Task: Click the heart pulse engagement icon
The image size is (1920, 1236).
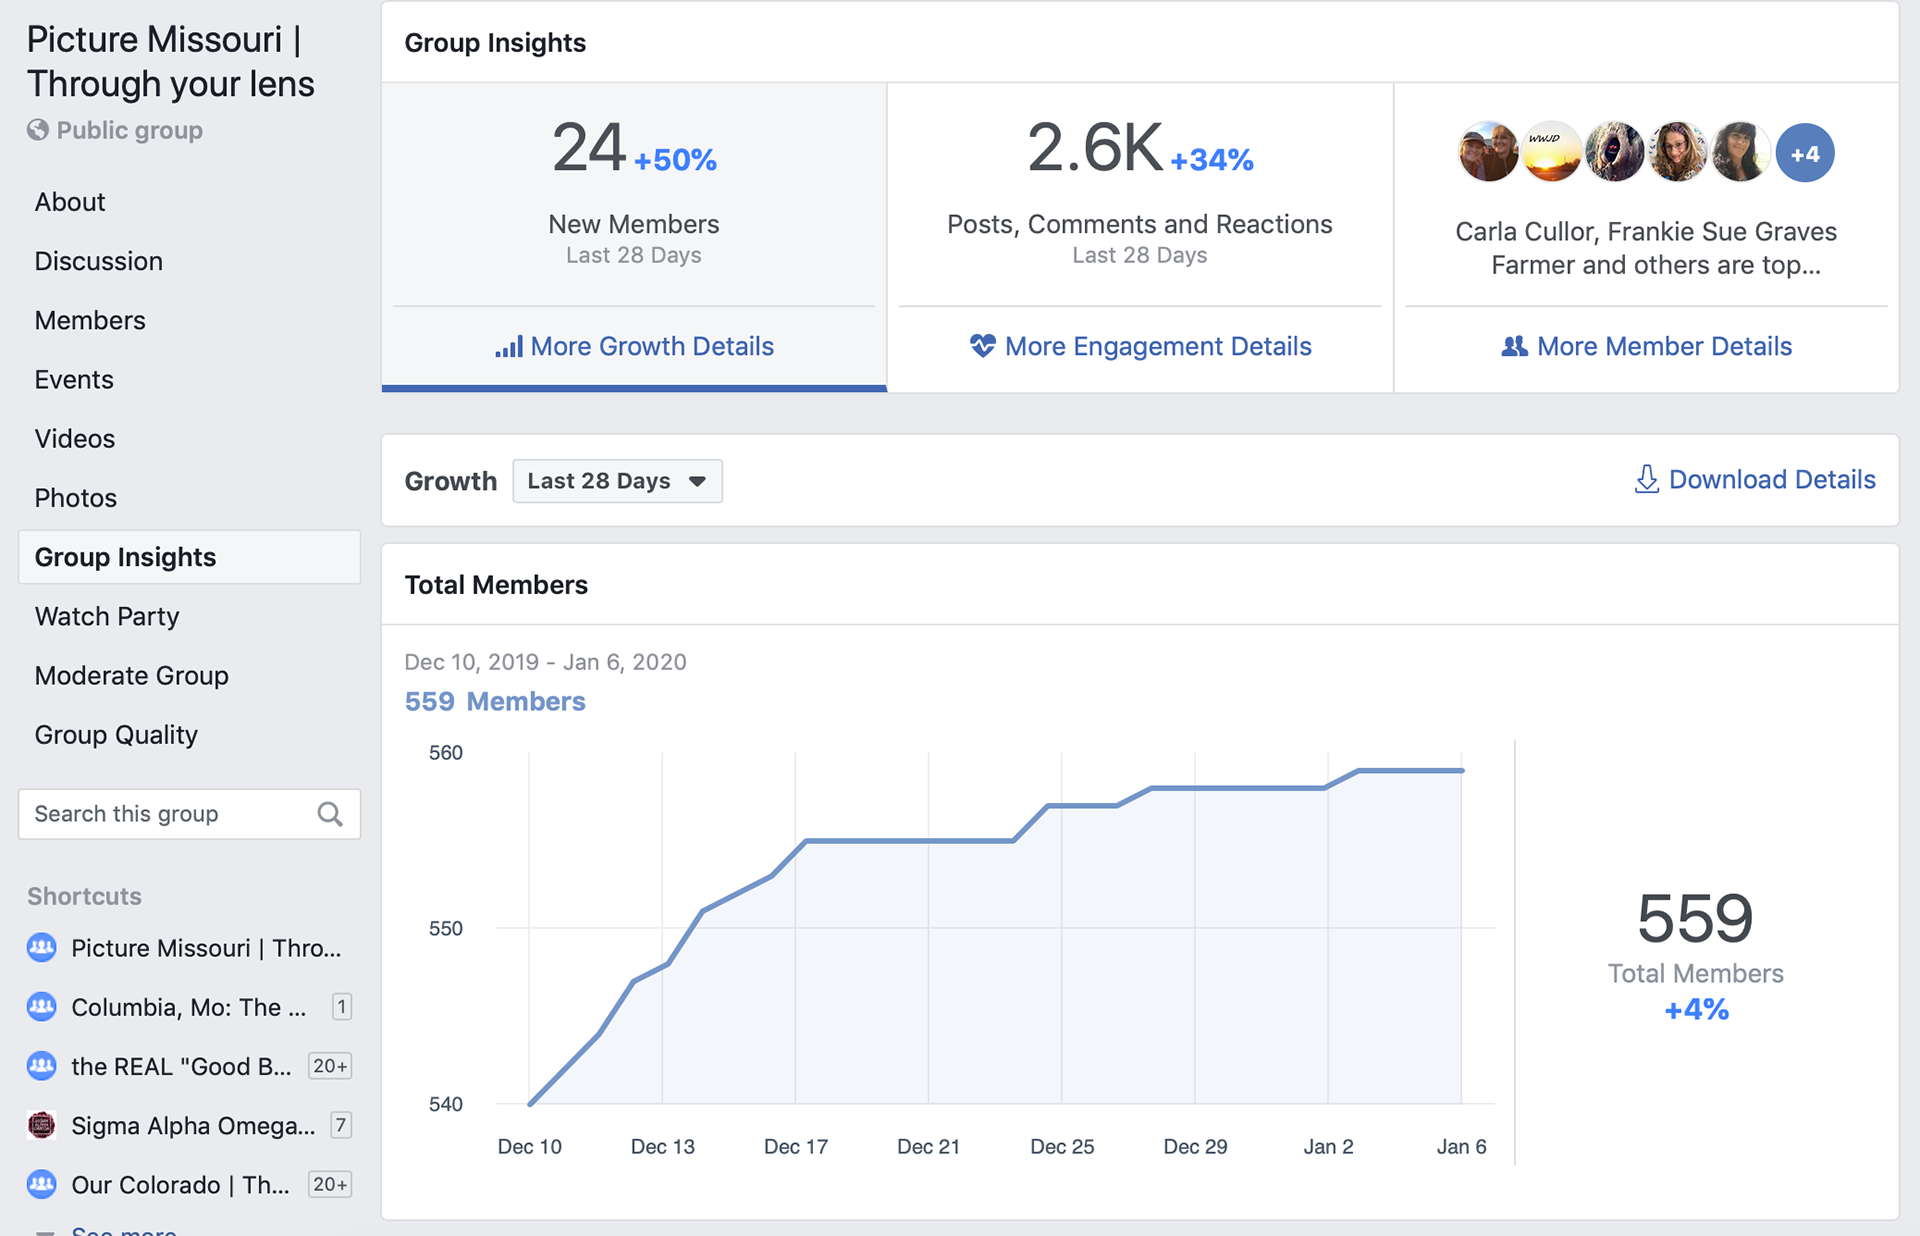Action: pos(983,346)
